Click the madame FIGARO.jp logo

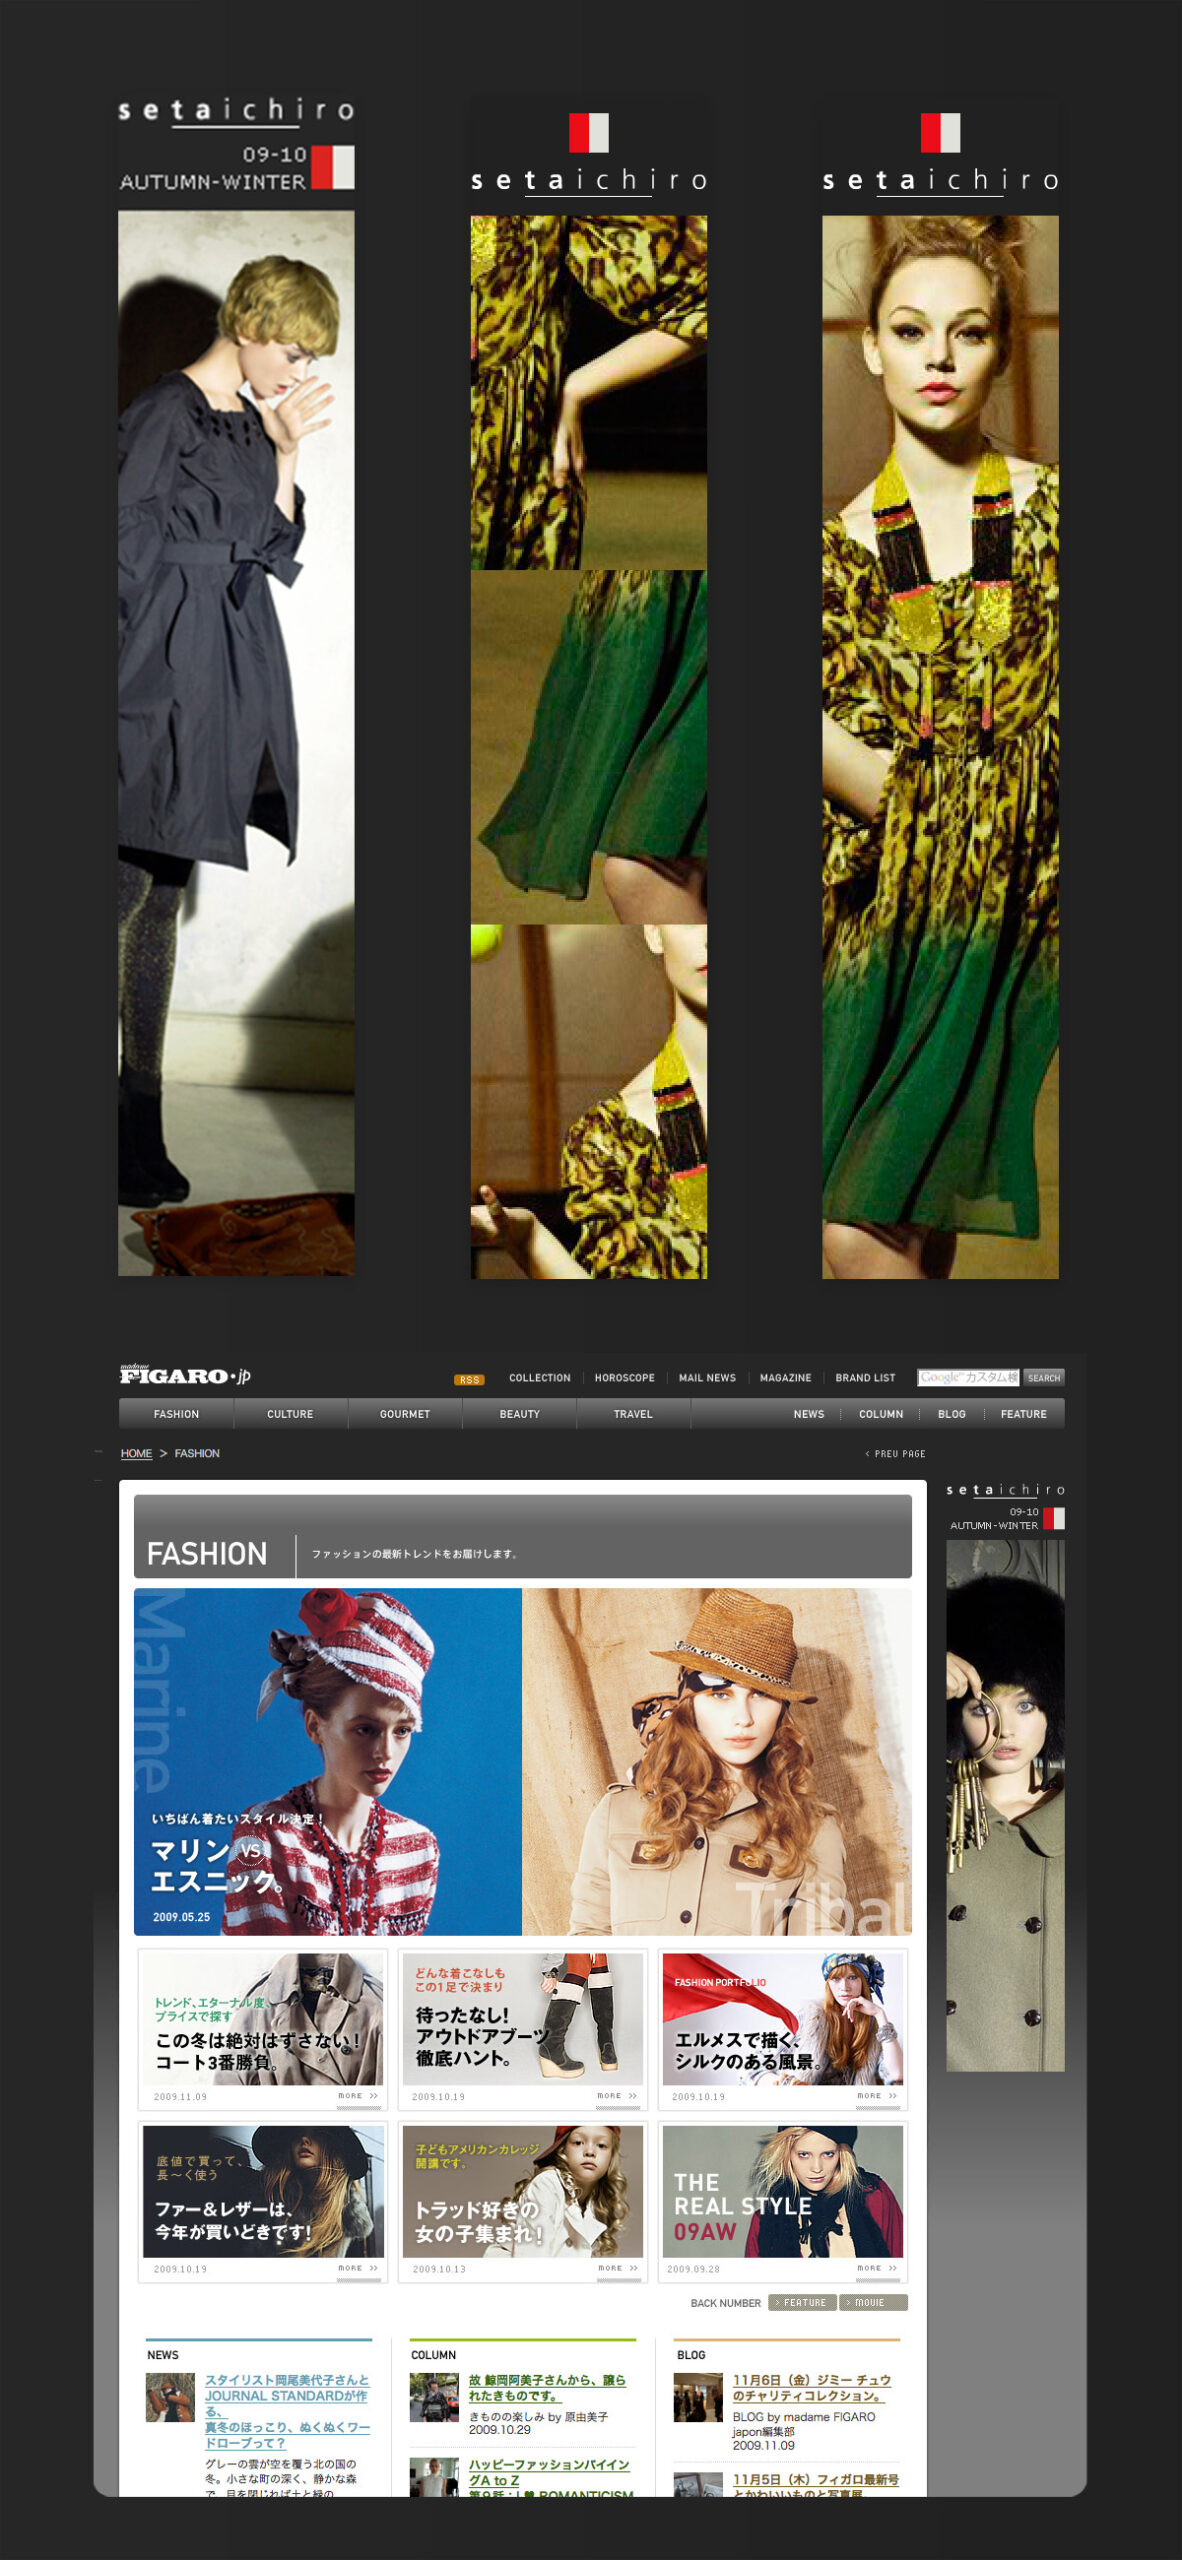pos(185,1375)
